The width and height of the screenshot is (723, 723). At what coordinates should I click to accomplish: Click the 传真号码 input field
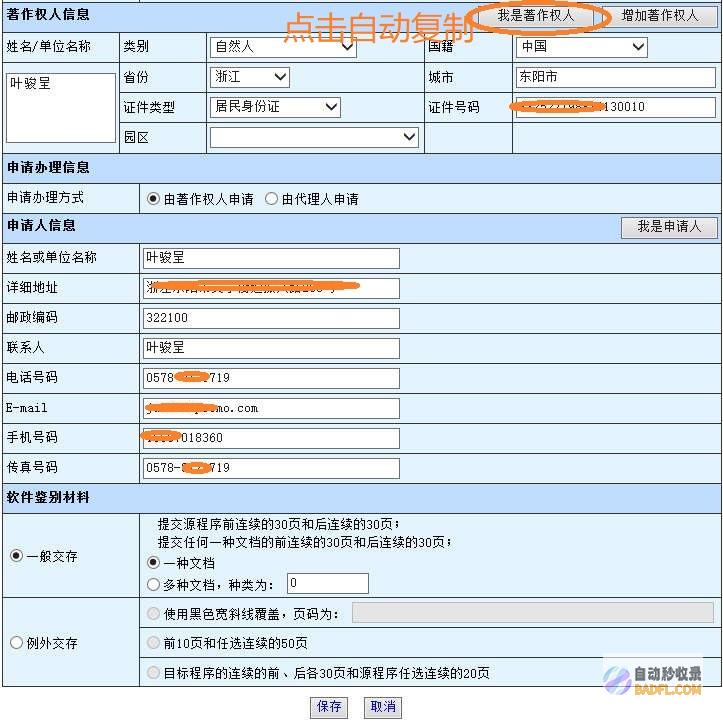271,468
